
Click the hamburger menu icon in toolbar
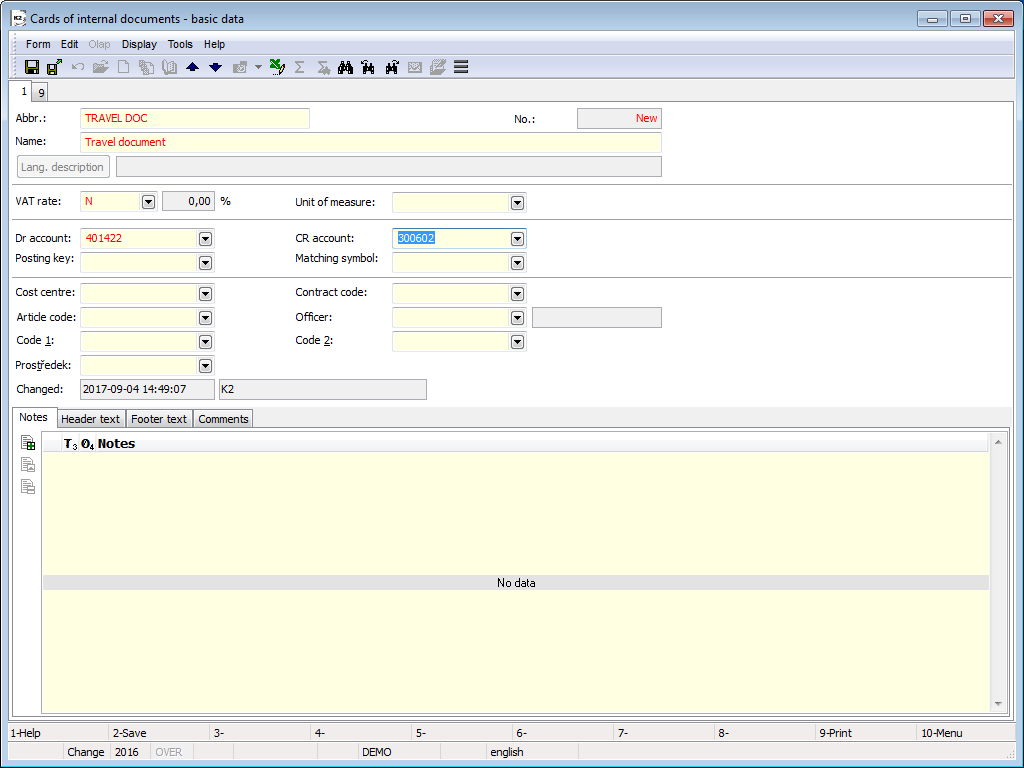tap(461, 67)
